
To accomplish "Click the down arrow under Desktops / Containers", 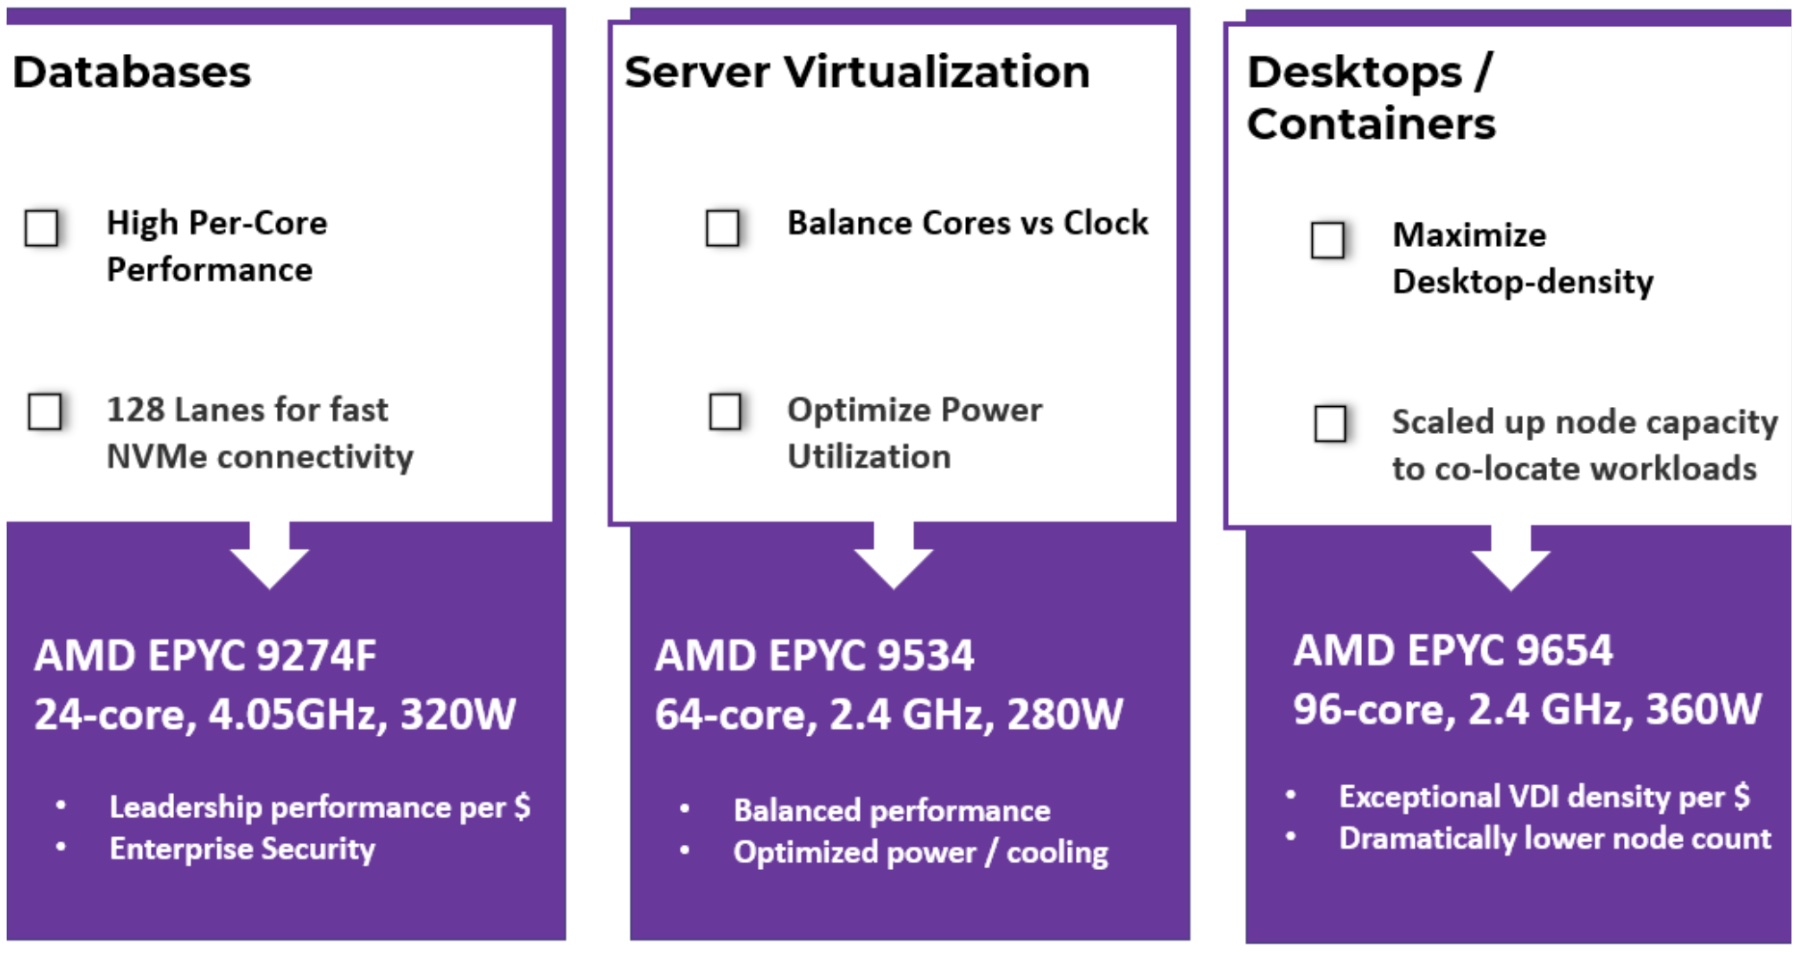I will [x=1511, y=558].
